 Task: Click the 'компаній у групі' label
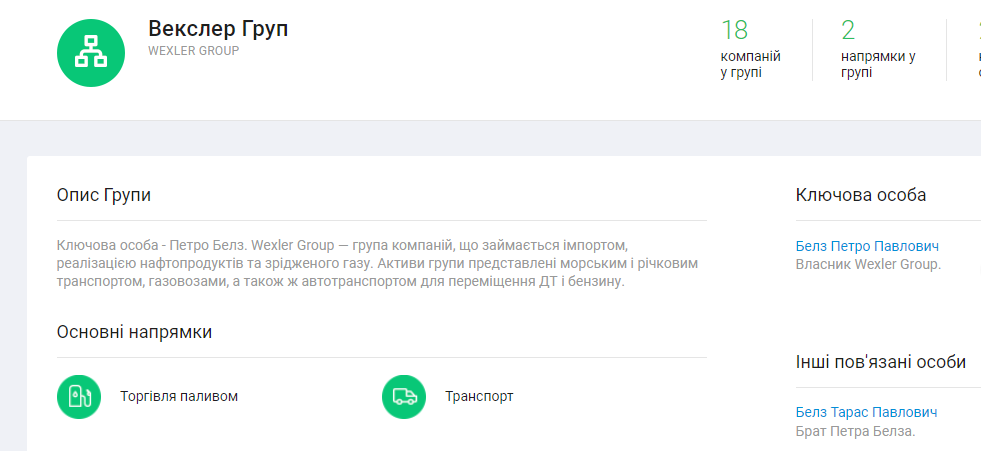[x=750, y=64]
